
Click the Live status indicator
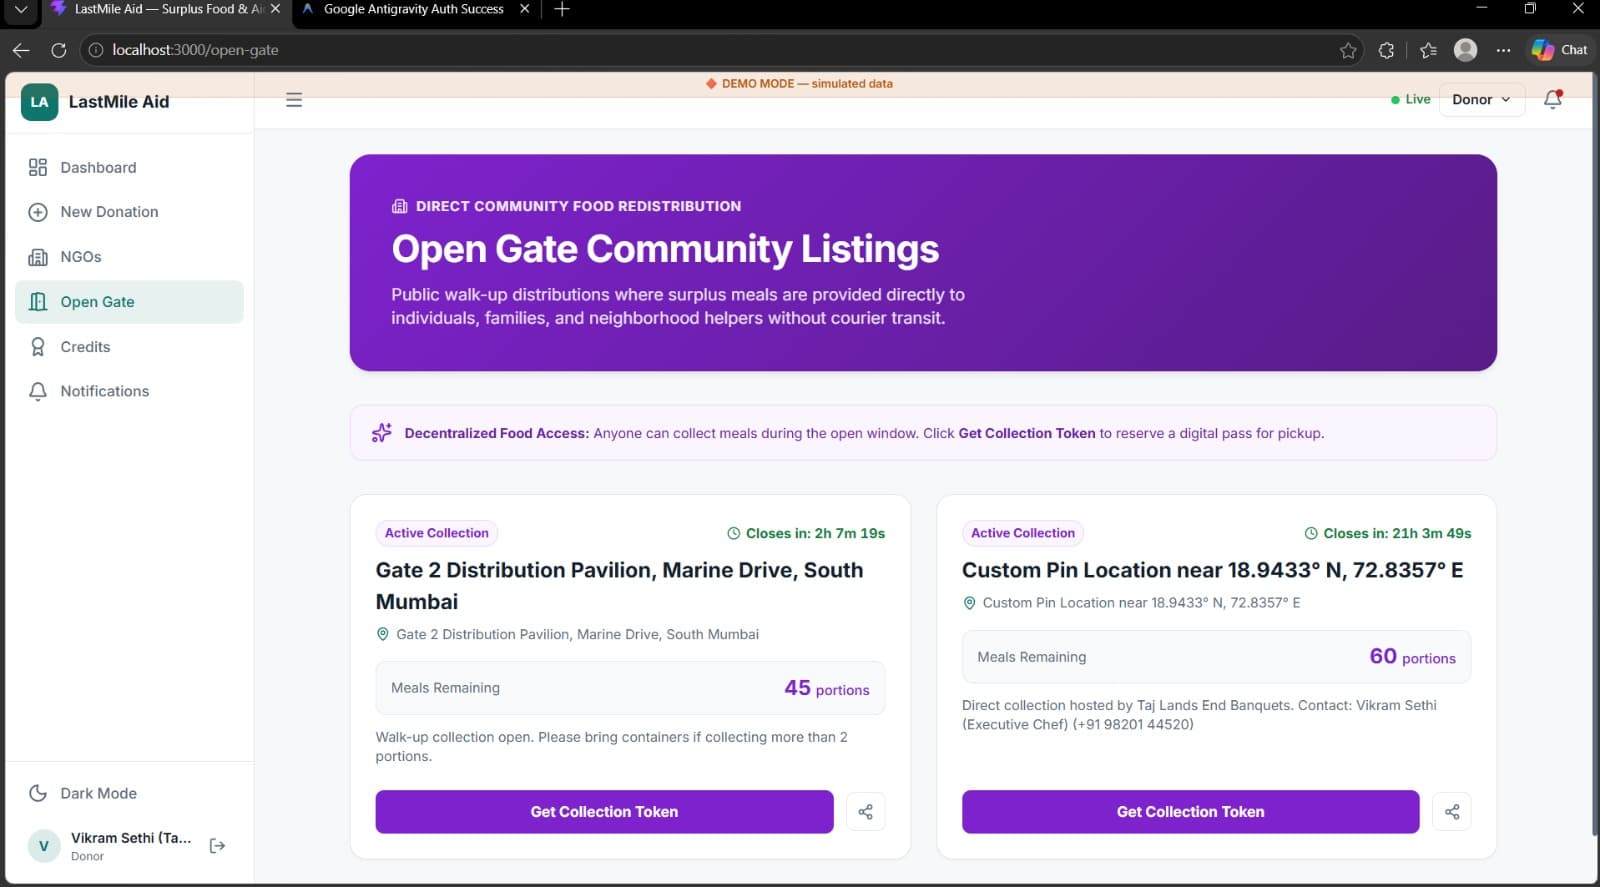1410,99
